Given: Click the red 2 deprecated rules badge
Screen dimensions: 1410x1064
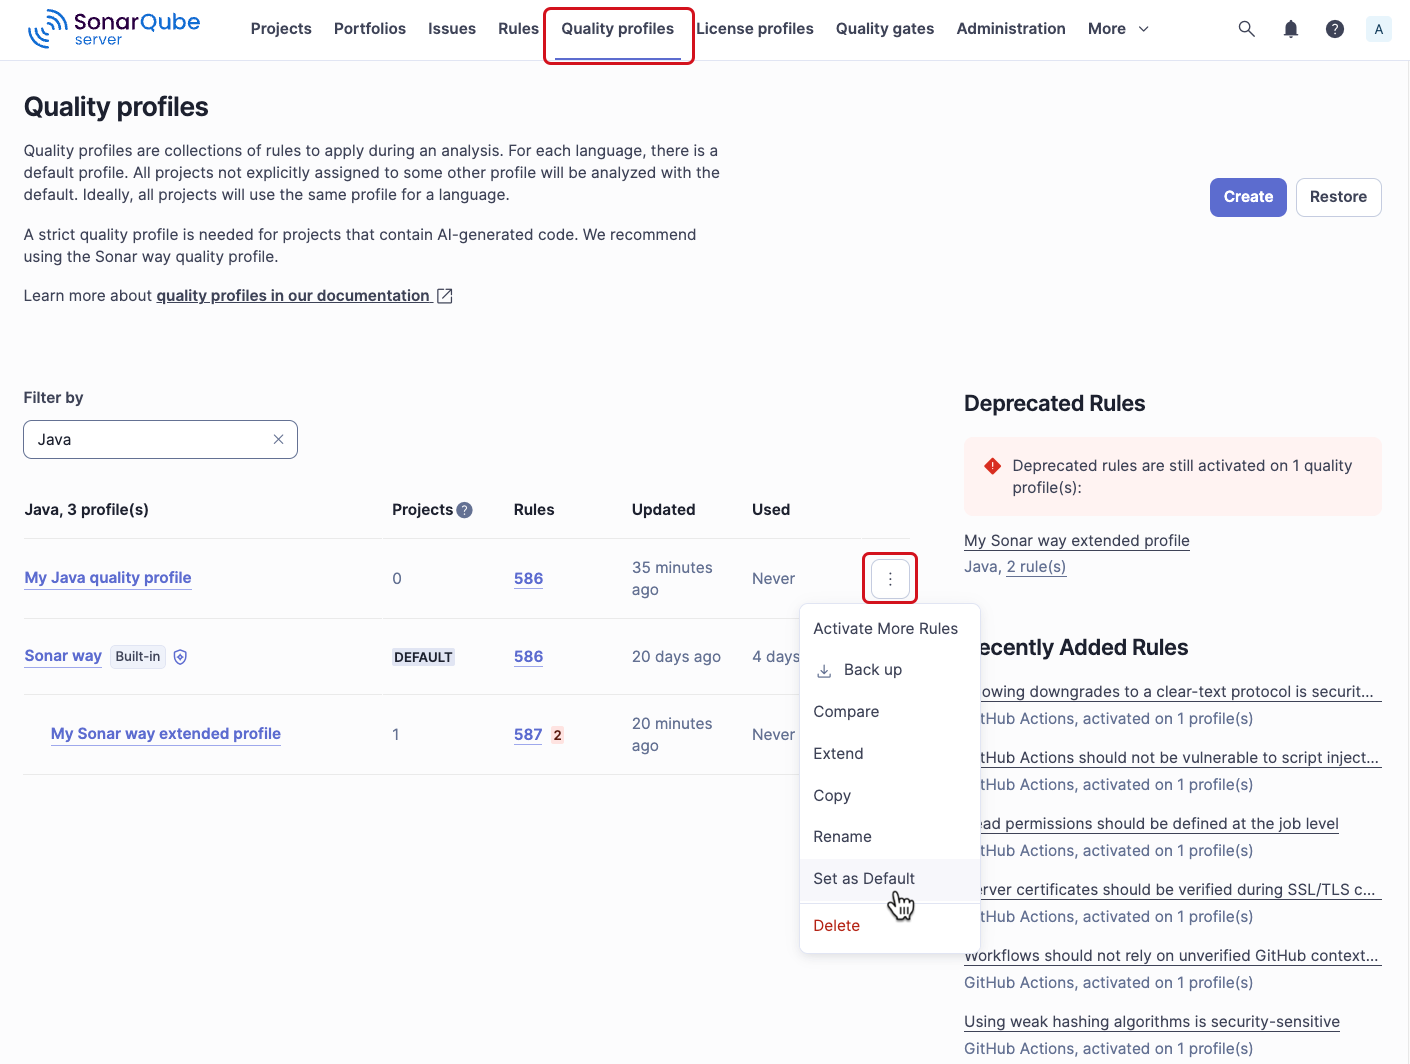Looking at the screenshot, I should click(558, 735).
